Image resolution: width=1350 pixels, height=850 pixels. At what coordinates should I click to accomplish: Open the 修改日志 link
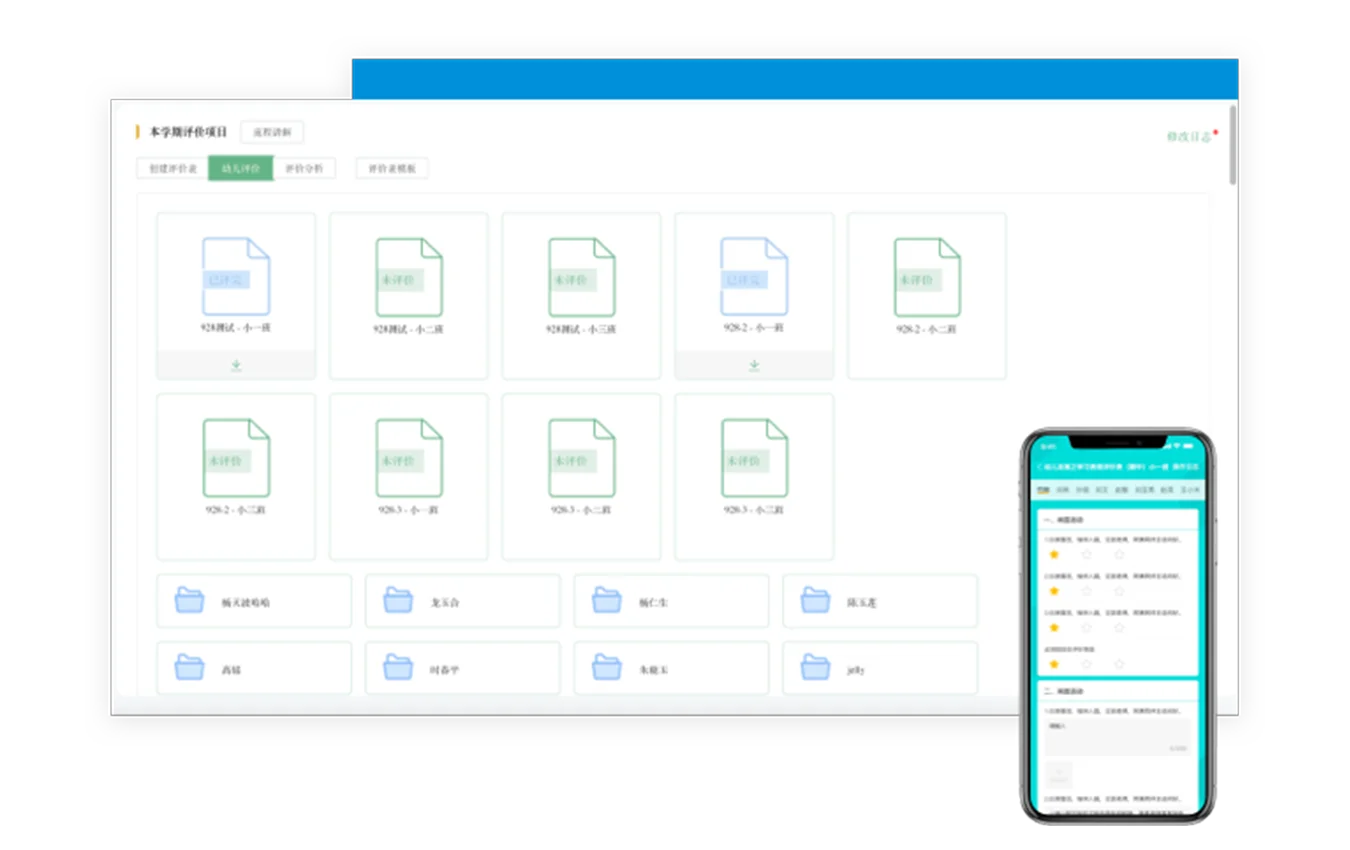coord(1189,137)
